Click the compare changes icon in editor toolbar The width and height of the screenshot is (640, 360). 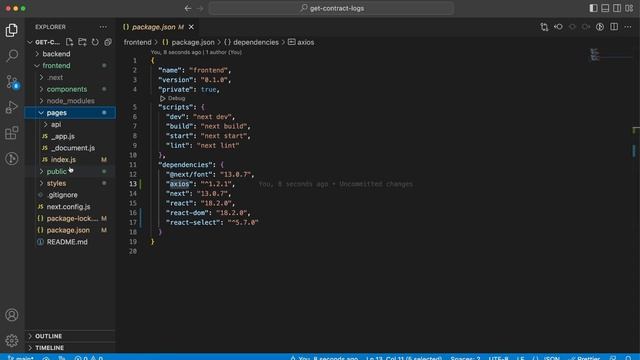[544, 27]
